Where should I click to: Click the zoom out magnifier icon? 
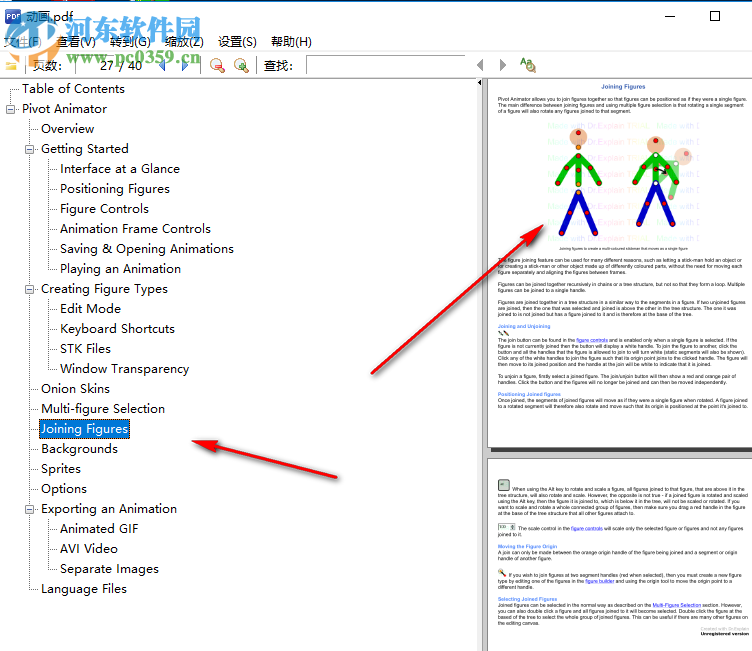[x=217, y=65]
